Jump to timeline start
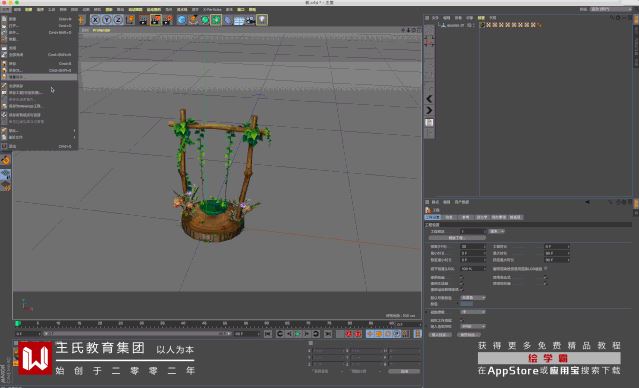 point(268,334)
